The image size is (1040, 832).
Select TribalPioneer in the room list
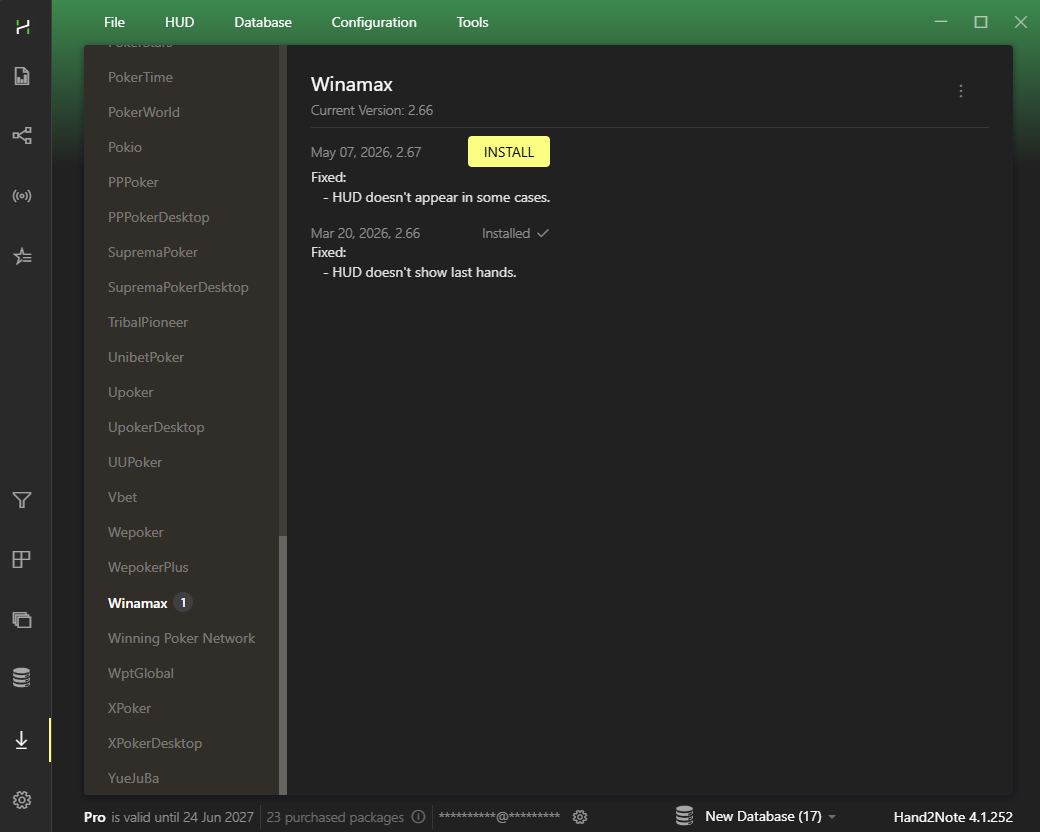point(148,322)
